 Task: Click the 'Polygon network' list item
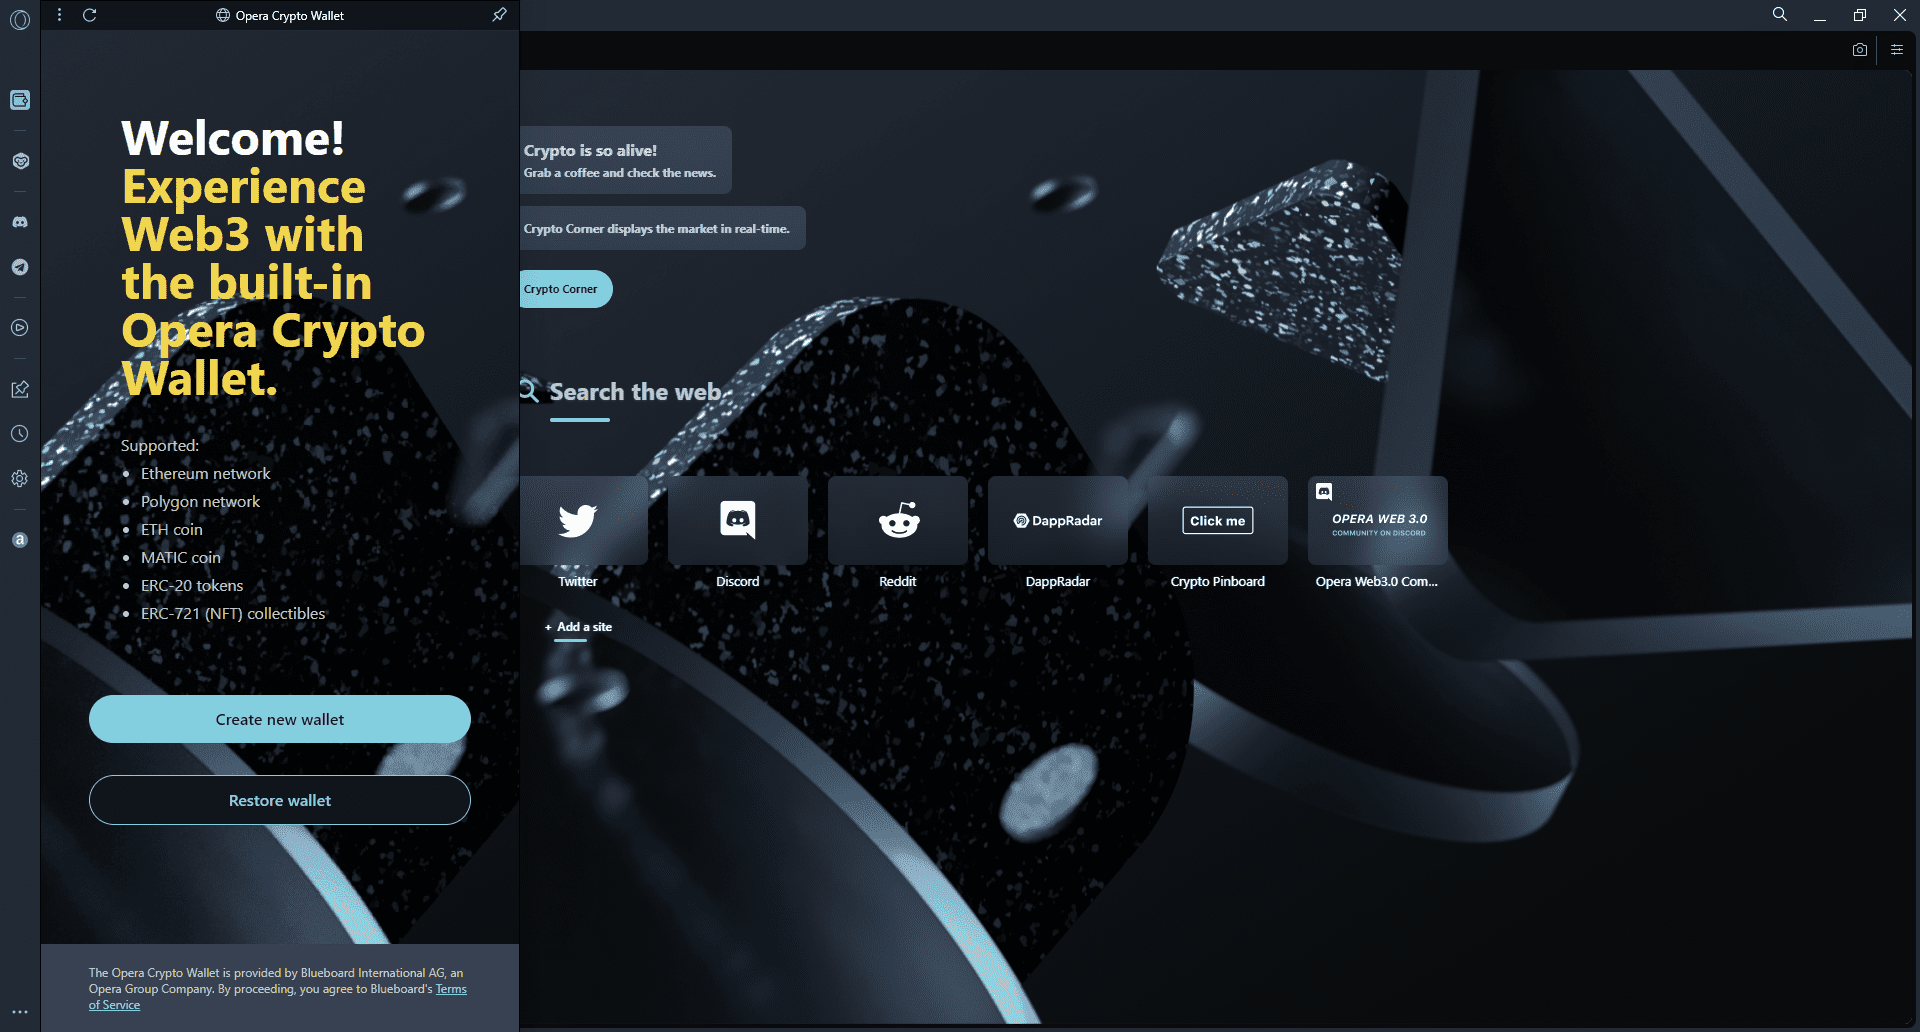[200, 501]
